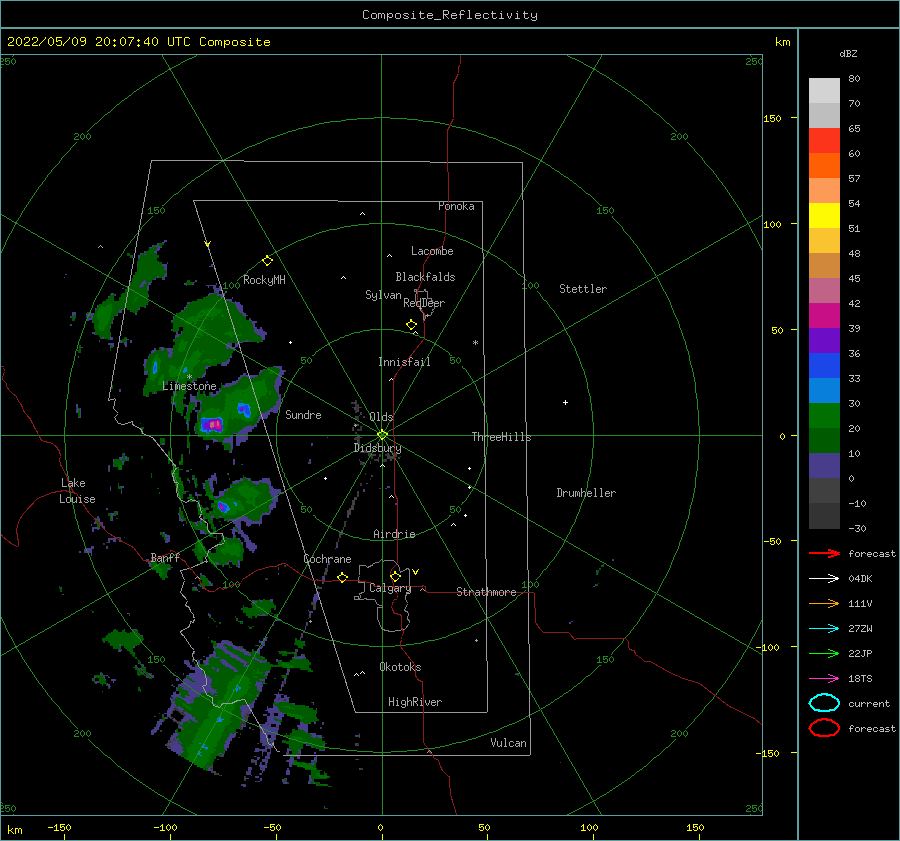
Task: Click the Strathmore city label
Action: pos(486,592)
